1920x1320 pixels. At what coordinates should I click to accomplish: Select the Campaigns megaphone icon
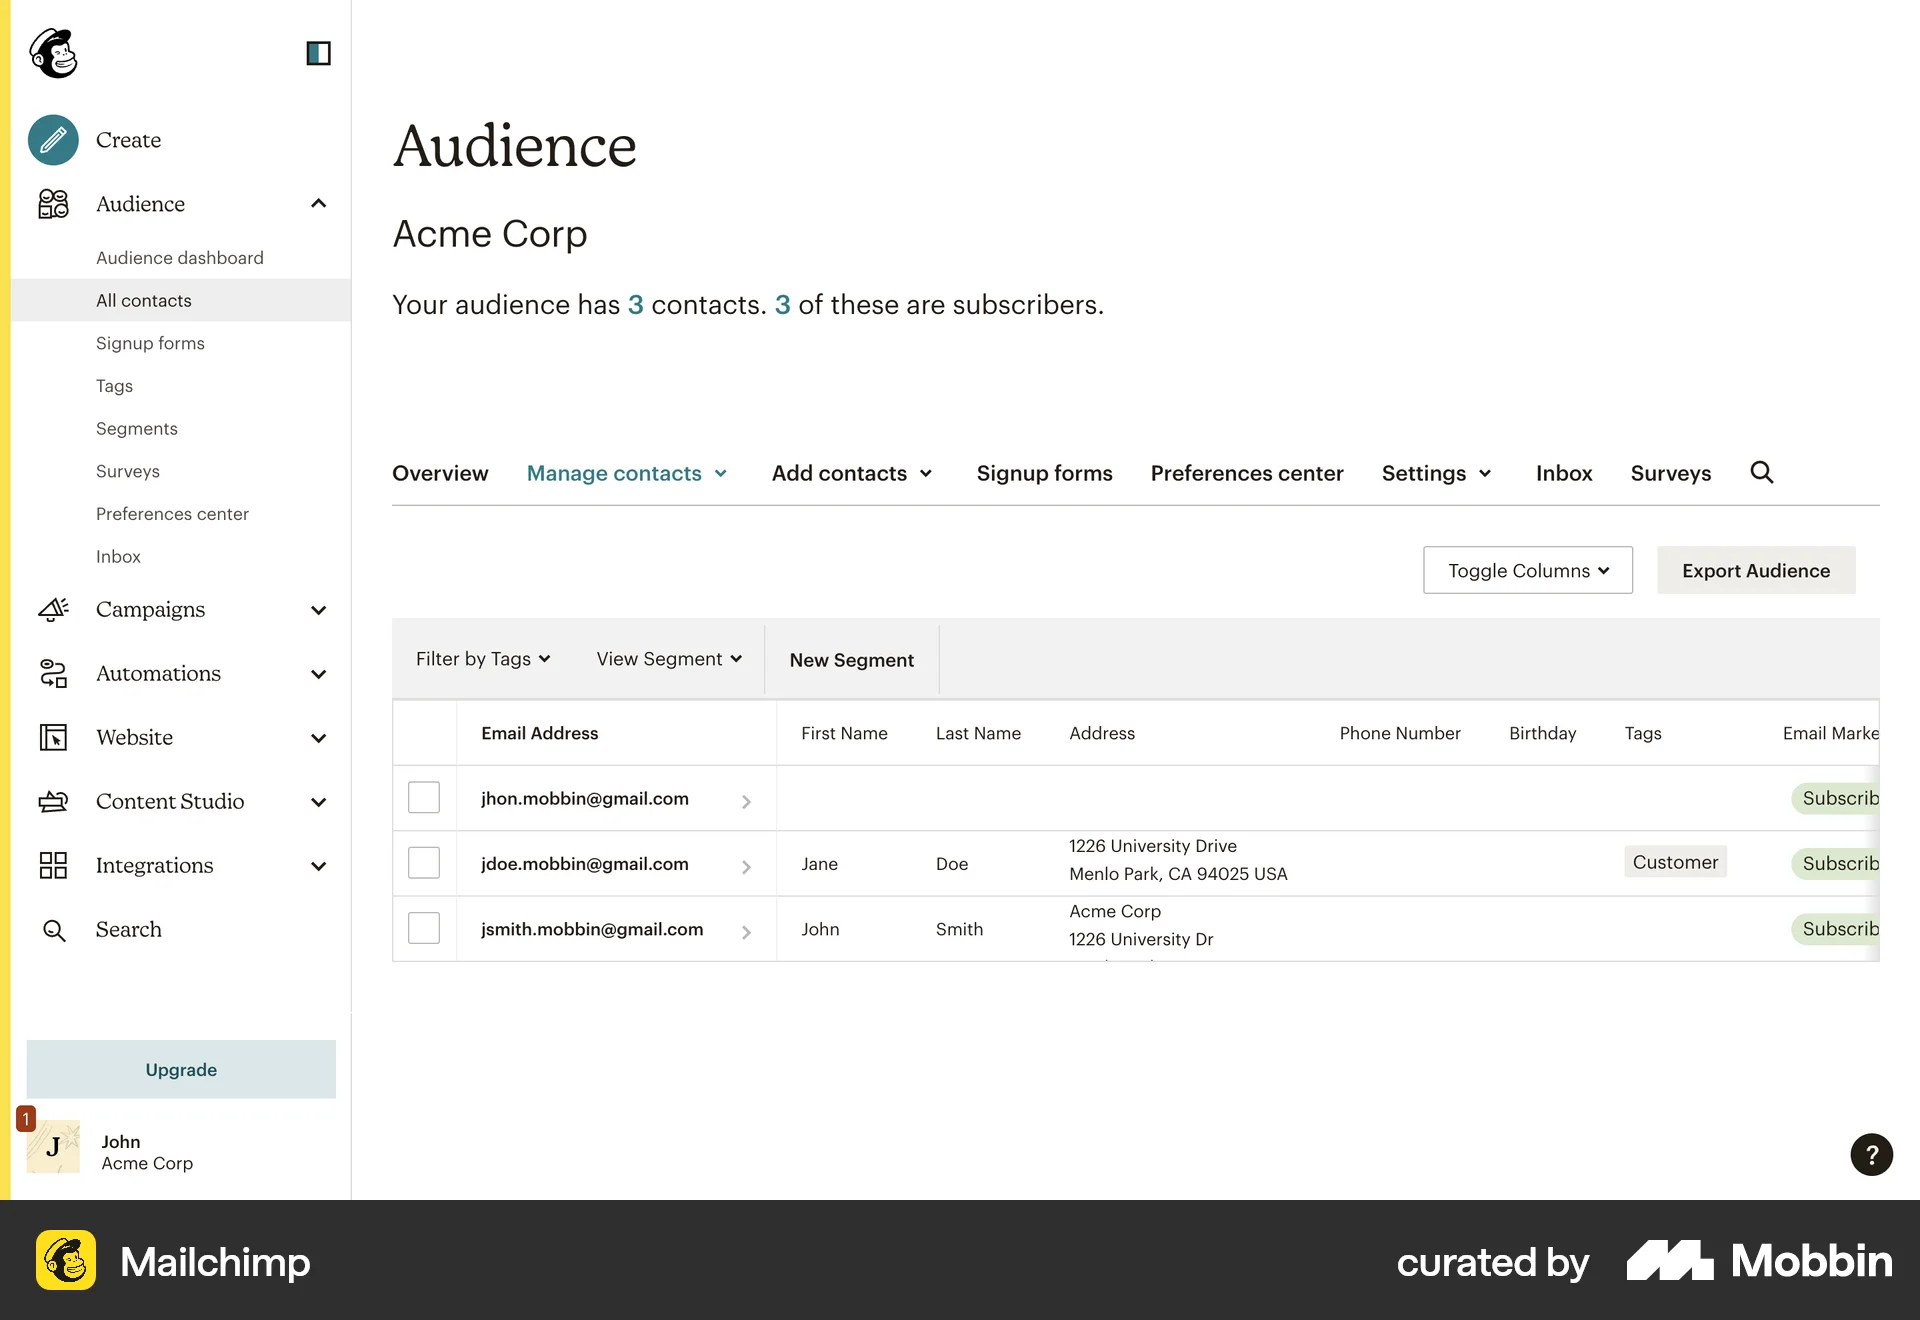tap(52, 610)
